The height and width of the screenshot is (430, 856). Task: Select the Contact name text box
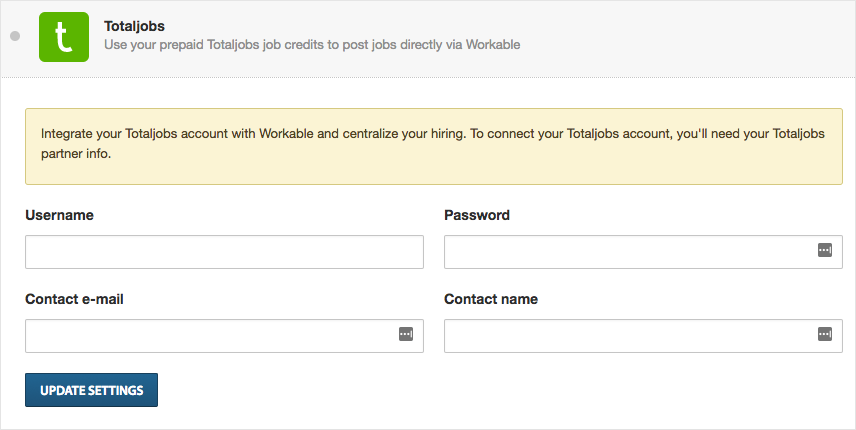[x=643, y=336]
